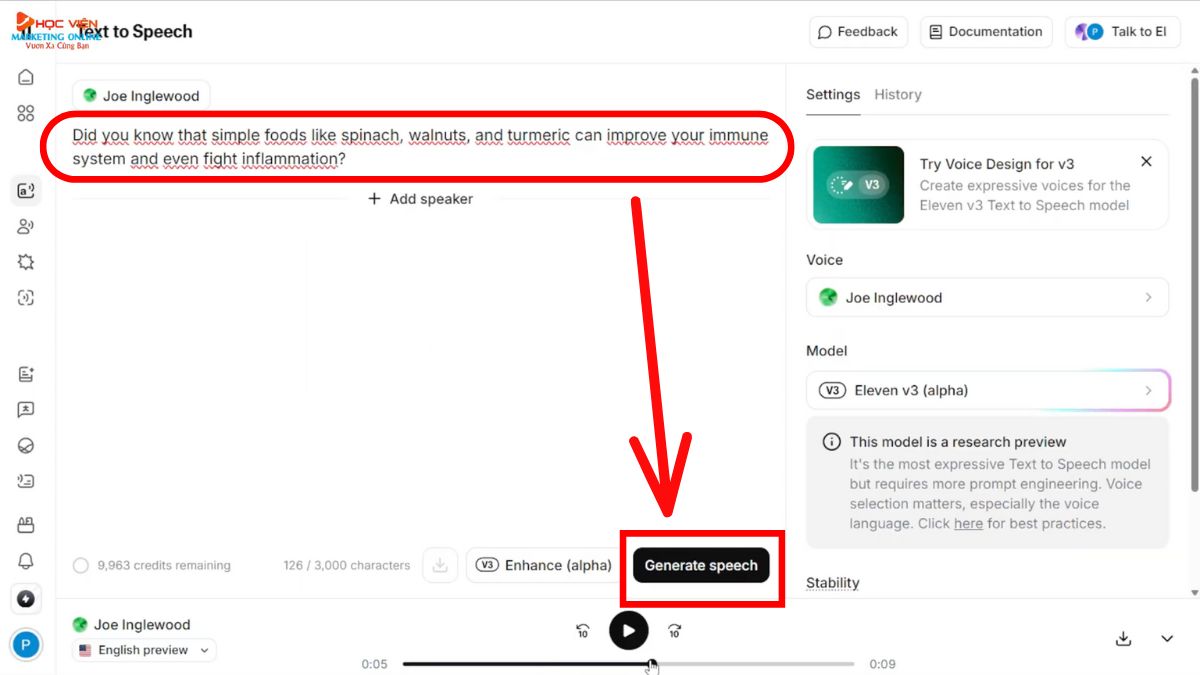Click the 'Try Voice Design for v3' heading
Viewport: 1200px width, 675px height.
point(997,164)
